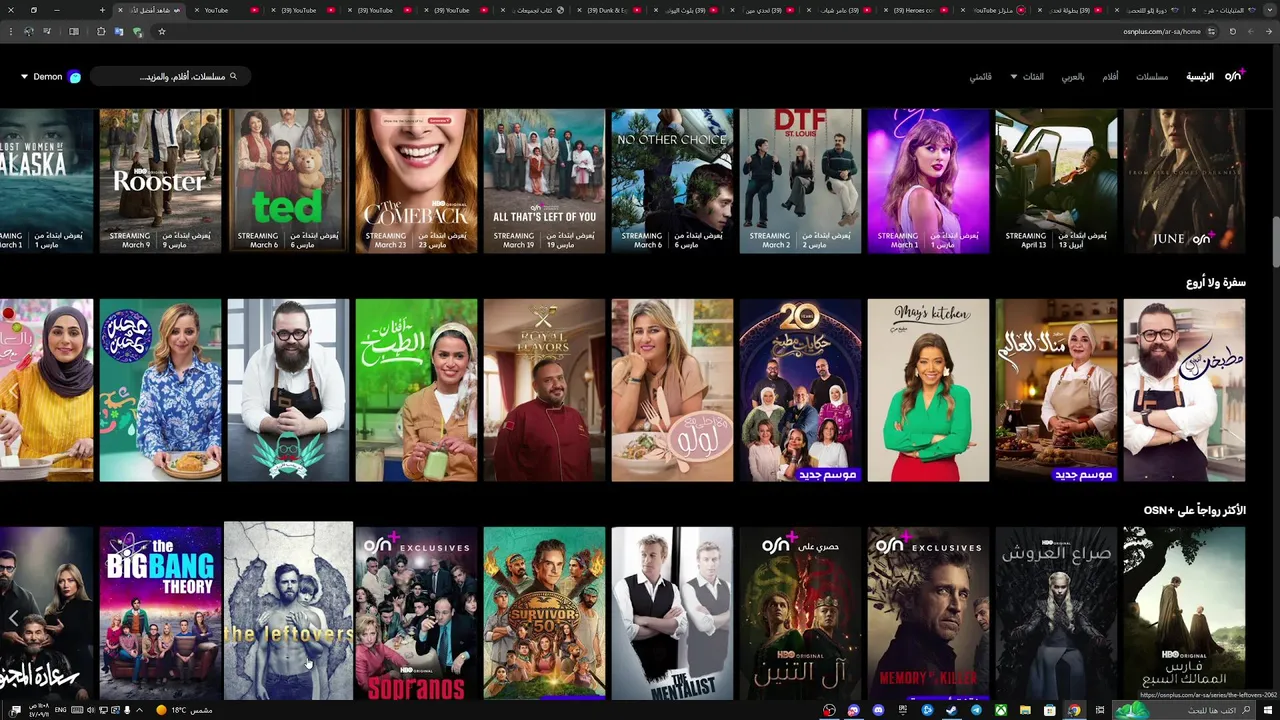Go back with browser back arrow
The image size is (1280, 720).
[x=1269, y=31]
